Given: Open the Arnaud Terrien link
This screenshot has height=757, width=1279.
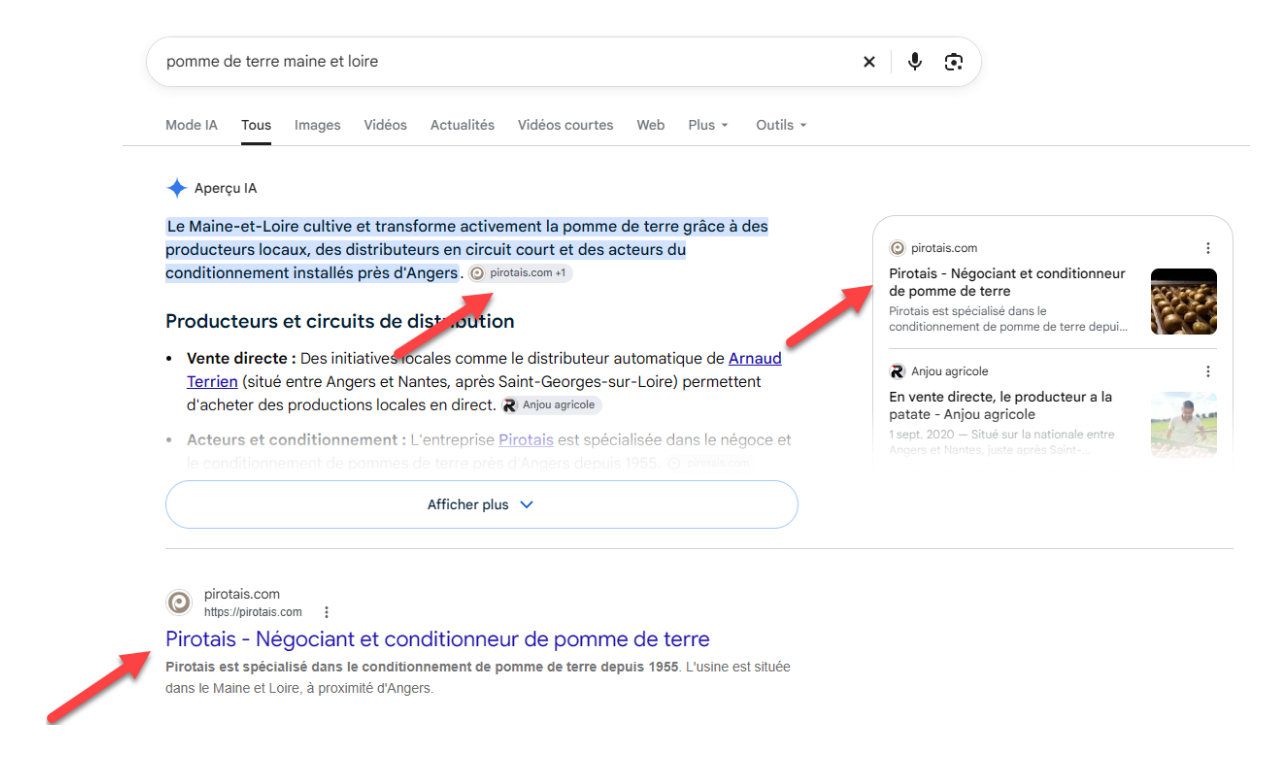Looking at the screenshot, I should click(x=755, y=358).
